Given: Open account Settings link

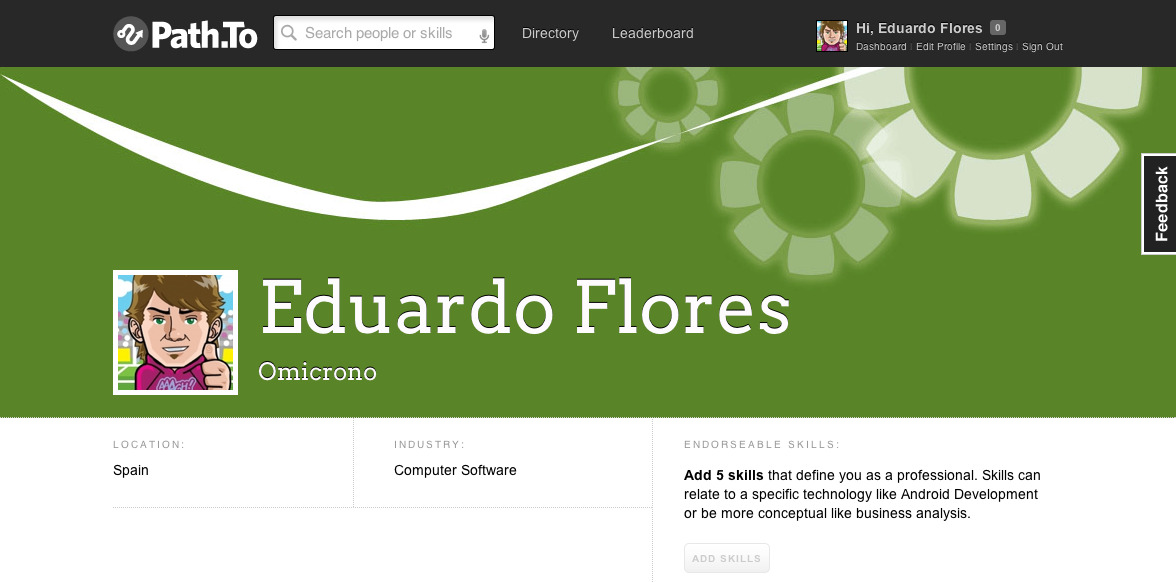Looking at the screenshot, I should pyautogui.click(x=993, y=47).
